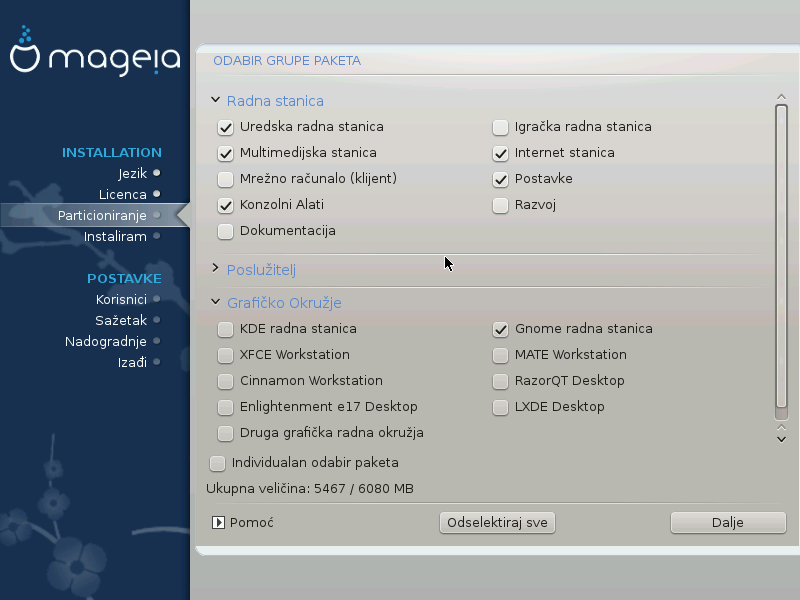The height and width of the screenshot is (600, 800).
Task: Select Nadogradnje step in sidebar
Action: 106,341
